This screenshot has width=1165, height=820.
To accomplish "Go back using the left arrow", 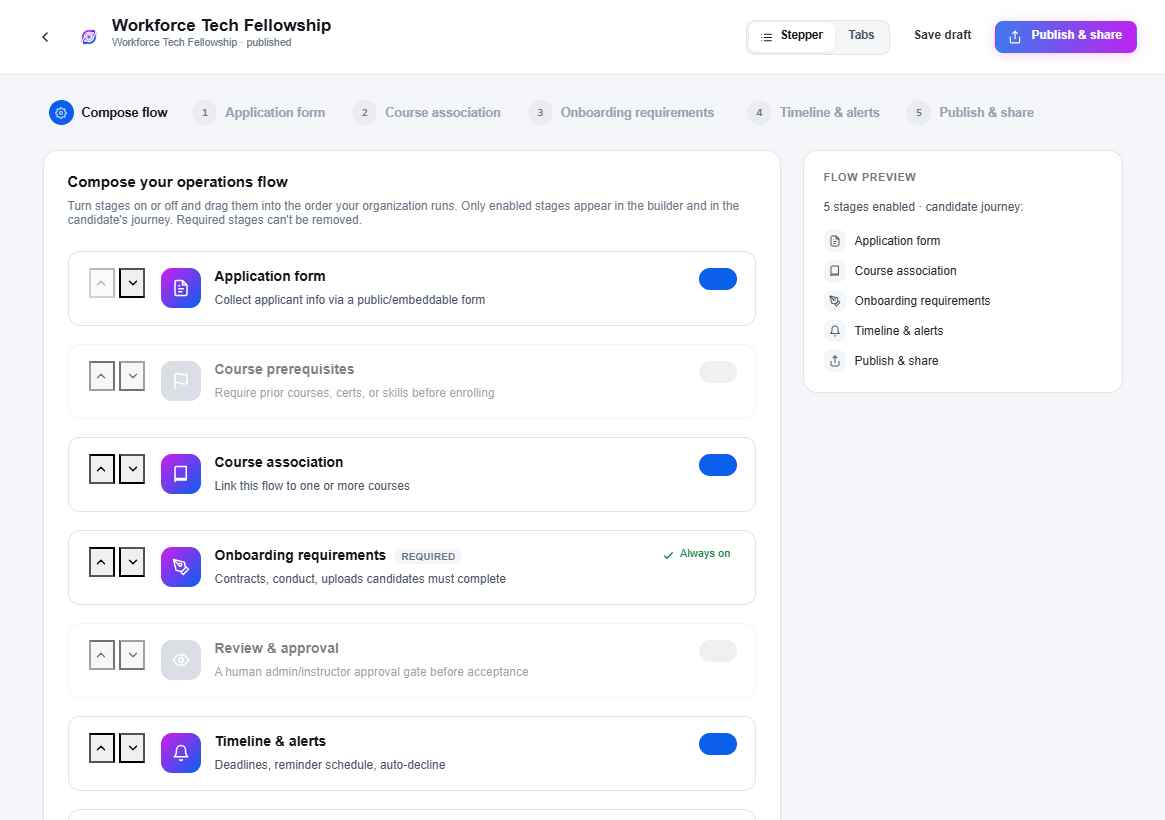I will 45,37.
